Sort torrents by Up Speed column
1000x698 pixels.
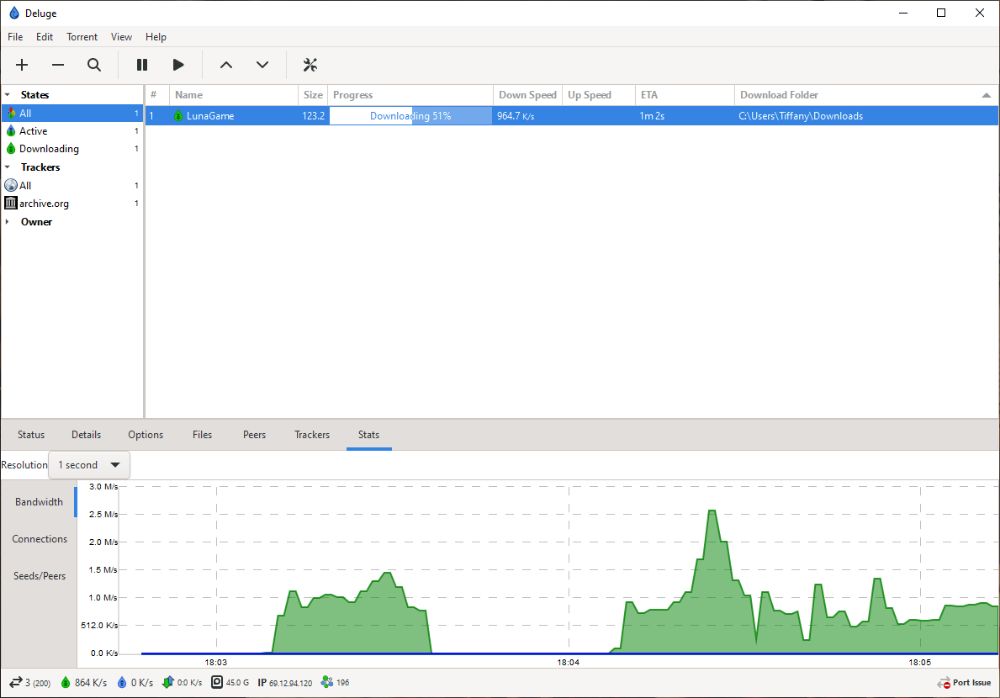click(x=599, y=95)
